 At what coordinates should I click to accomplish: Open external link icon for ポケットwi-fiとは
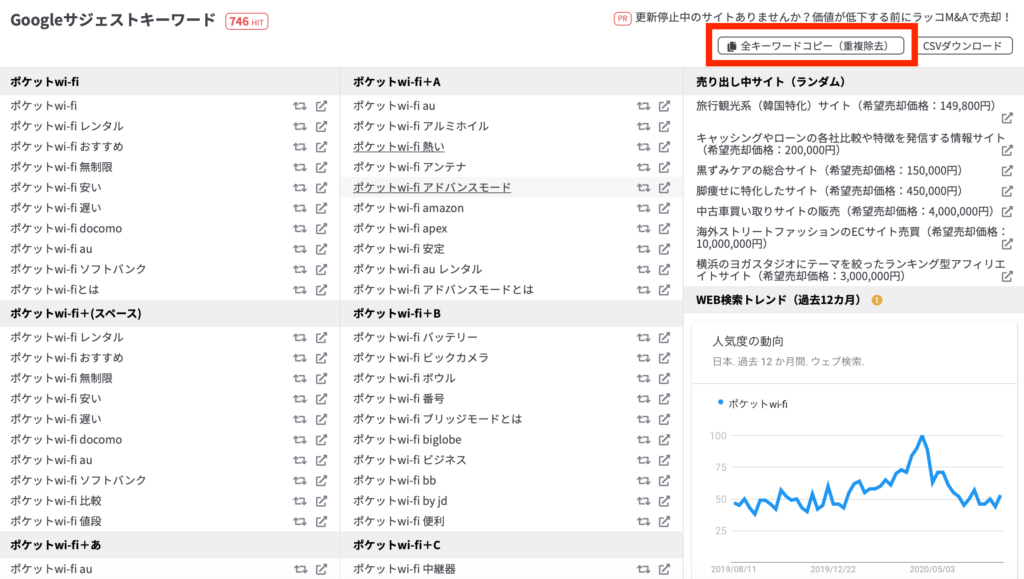coord(321,290)
